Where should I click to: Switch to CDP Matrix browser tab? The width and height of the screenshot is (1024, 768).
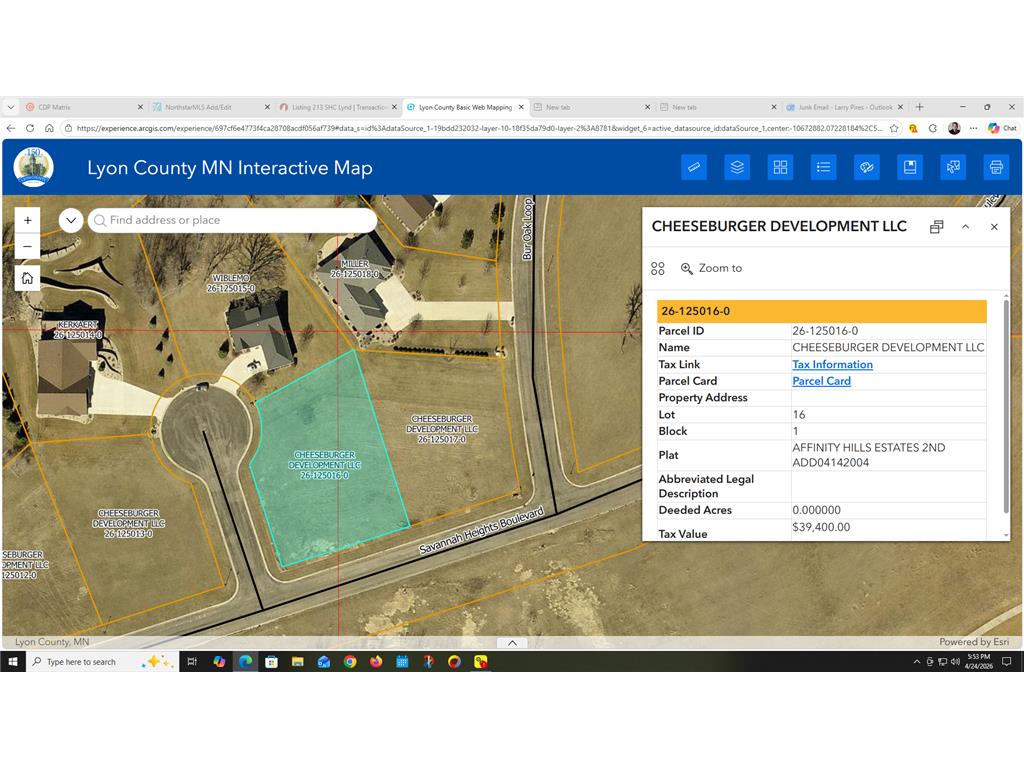pyautogui.click(x=84, y=107)
